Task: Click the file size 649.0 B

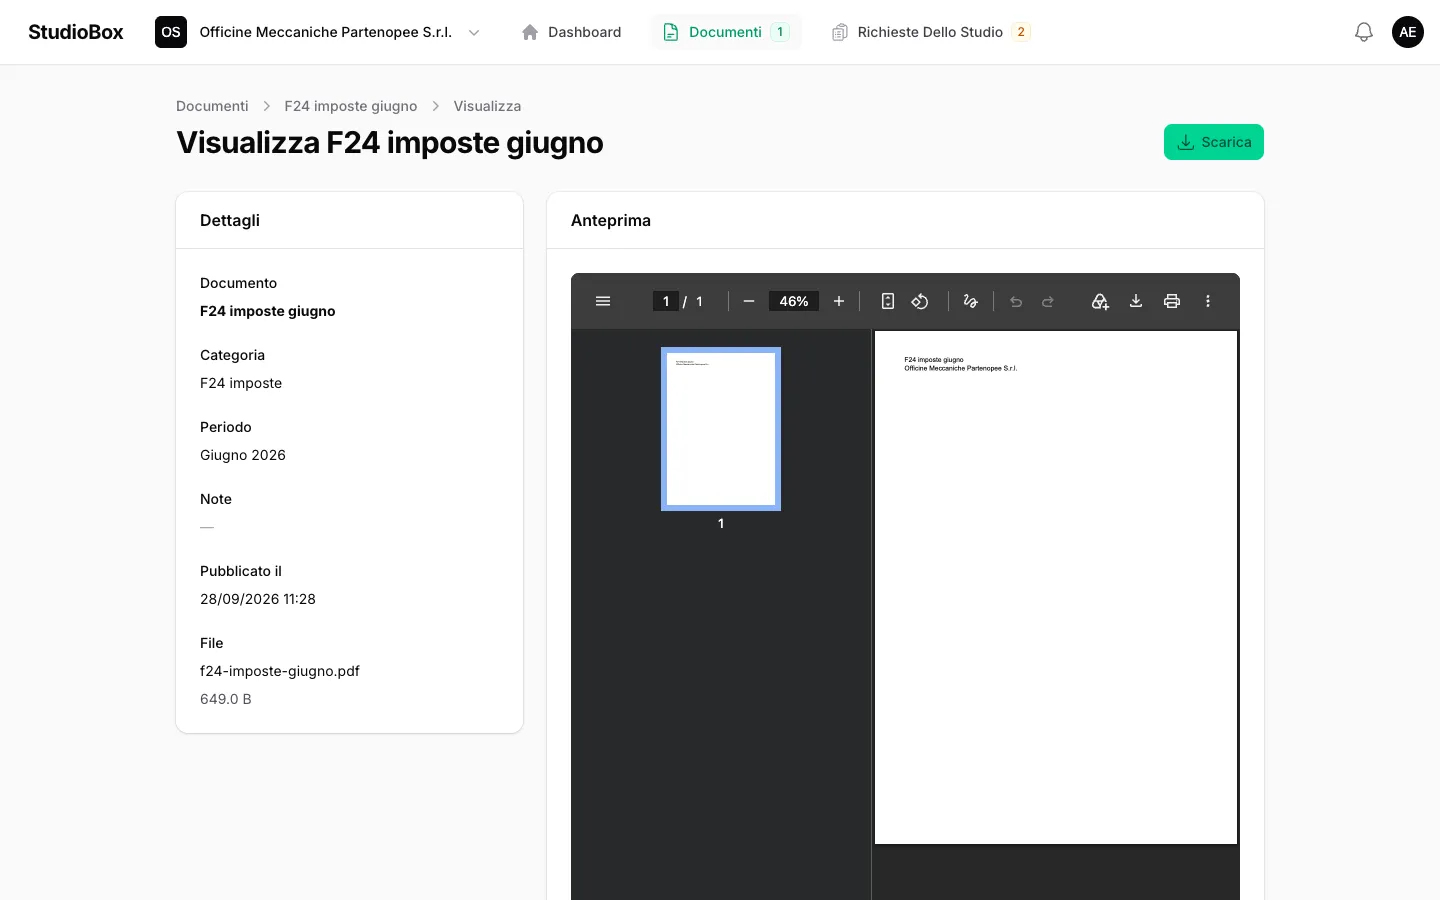Action: click(226, 699)
